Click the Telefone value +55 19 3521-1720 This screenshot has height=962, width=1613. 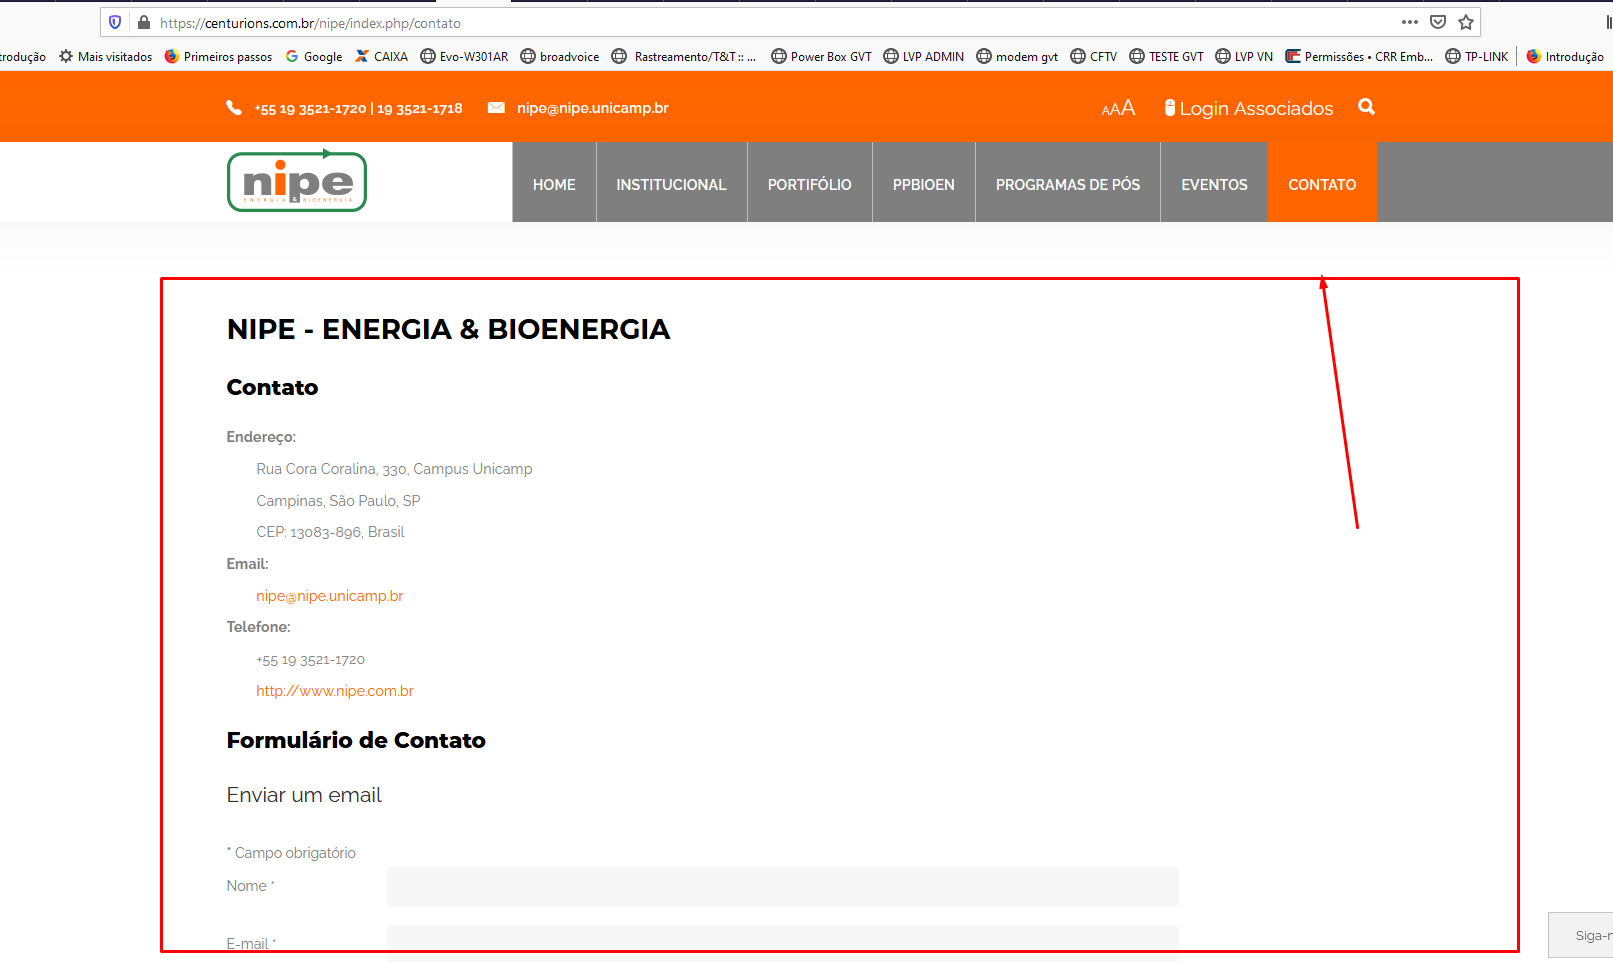310,660
